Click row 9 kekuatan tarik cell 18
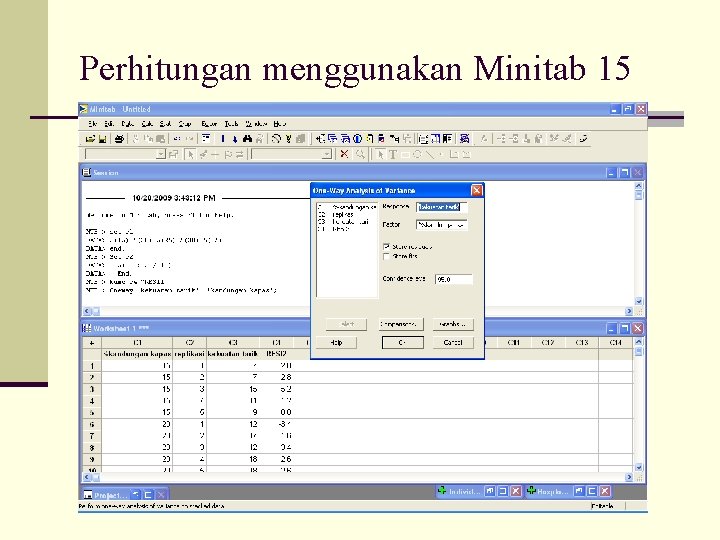The width and height of the screenshot is (720, 540). pyautogui.click(x=233, y=459)
